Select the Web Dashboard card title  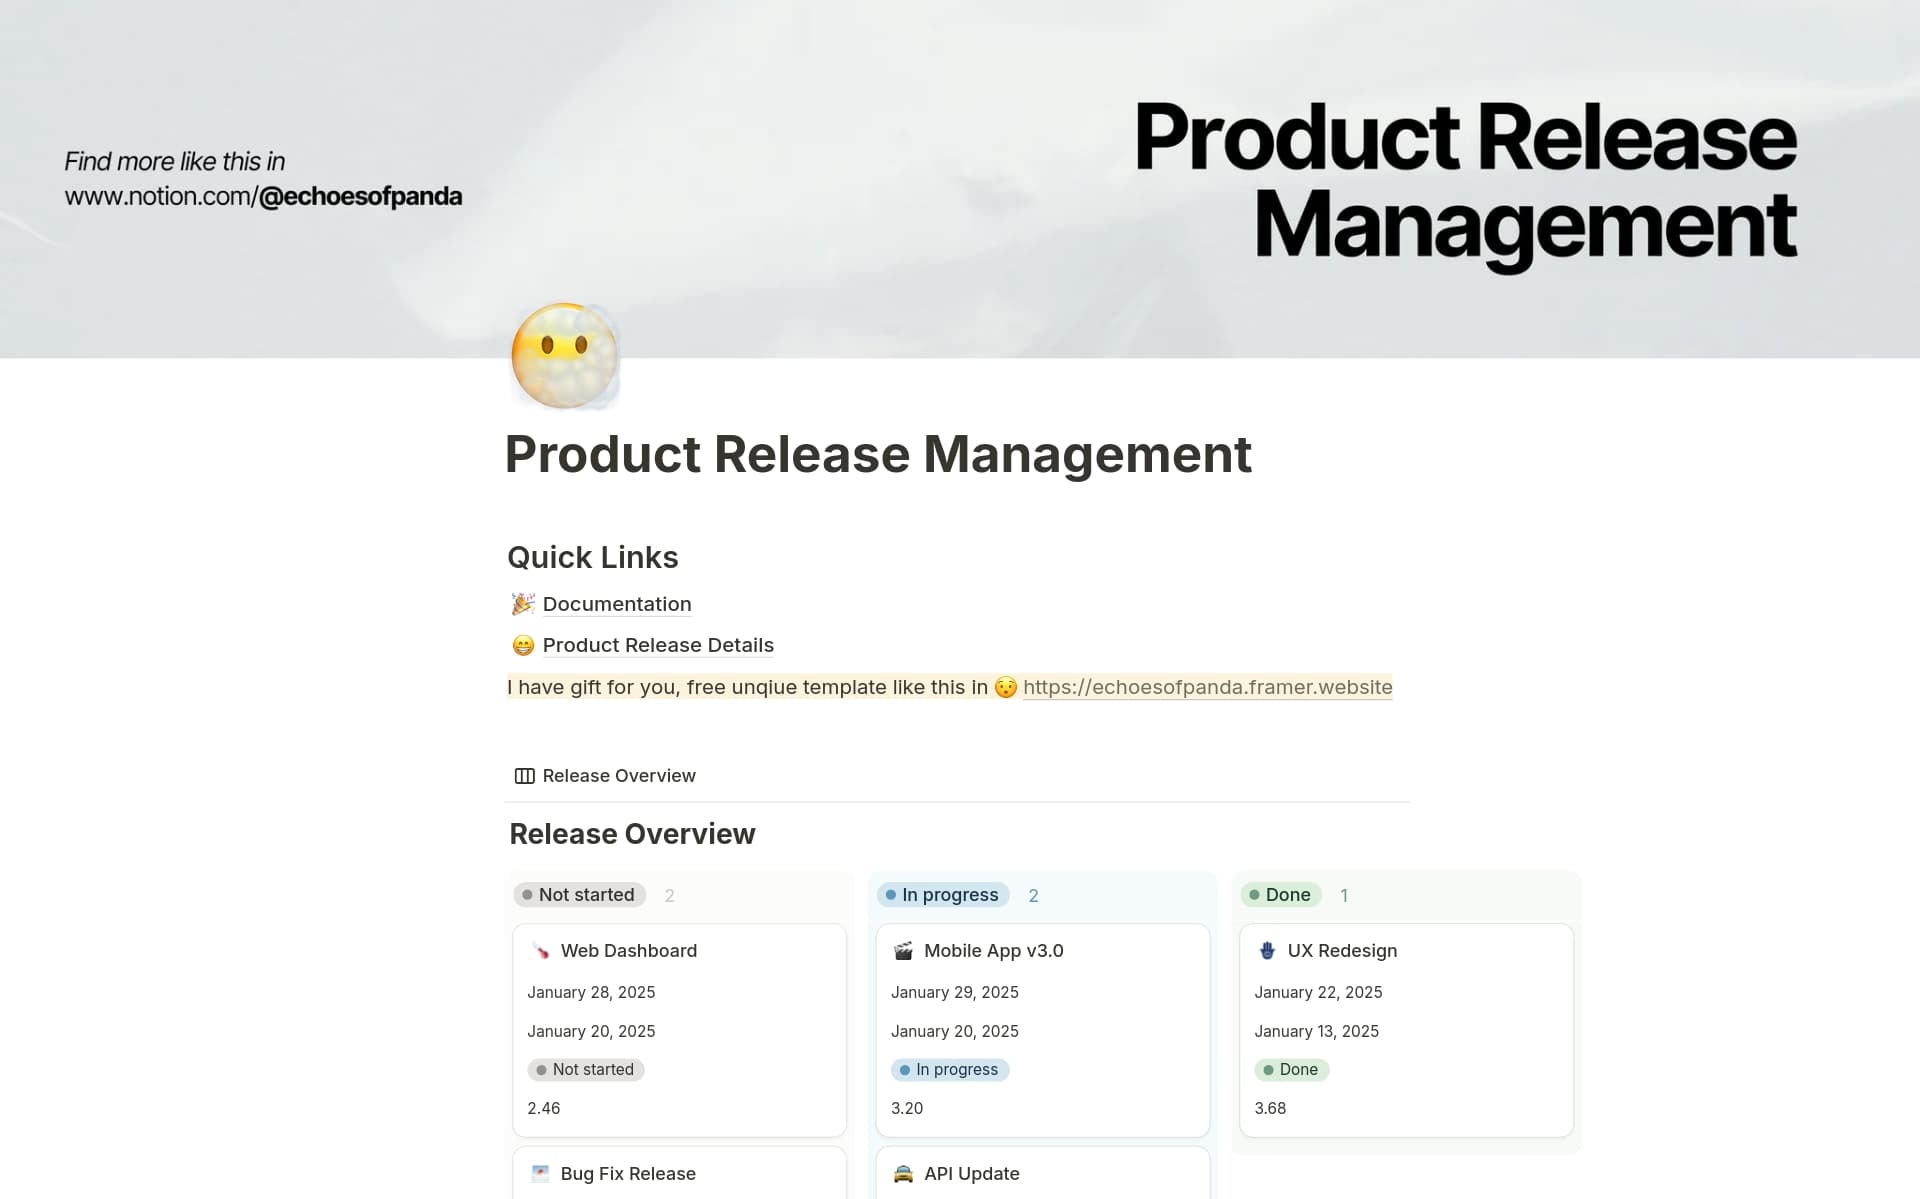coord(628,950)
